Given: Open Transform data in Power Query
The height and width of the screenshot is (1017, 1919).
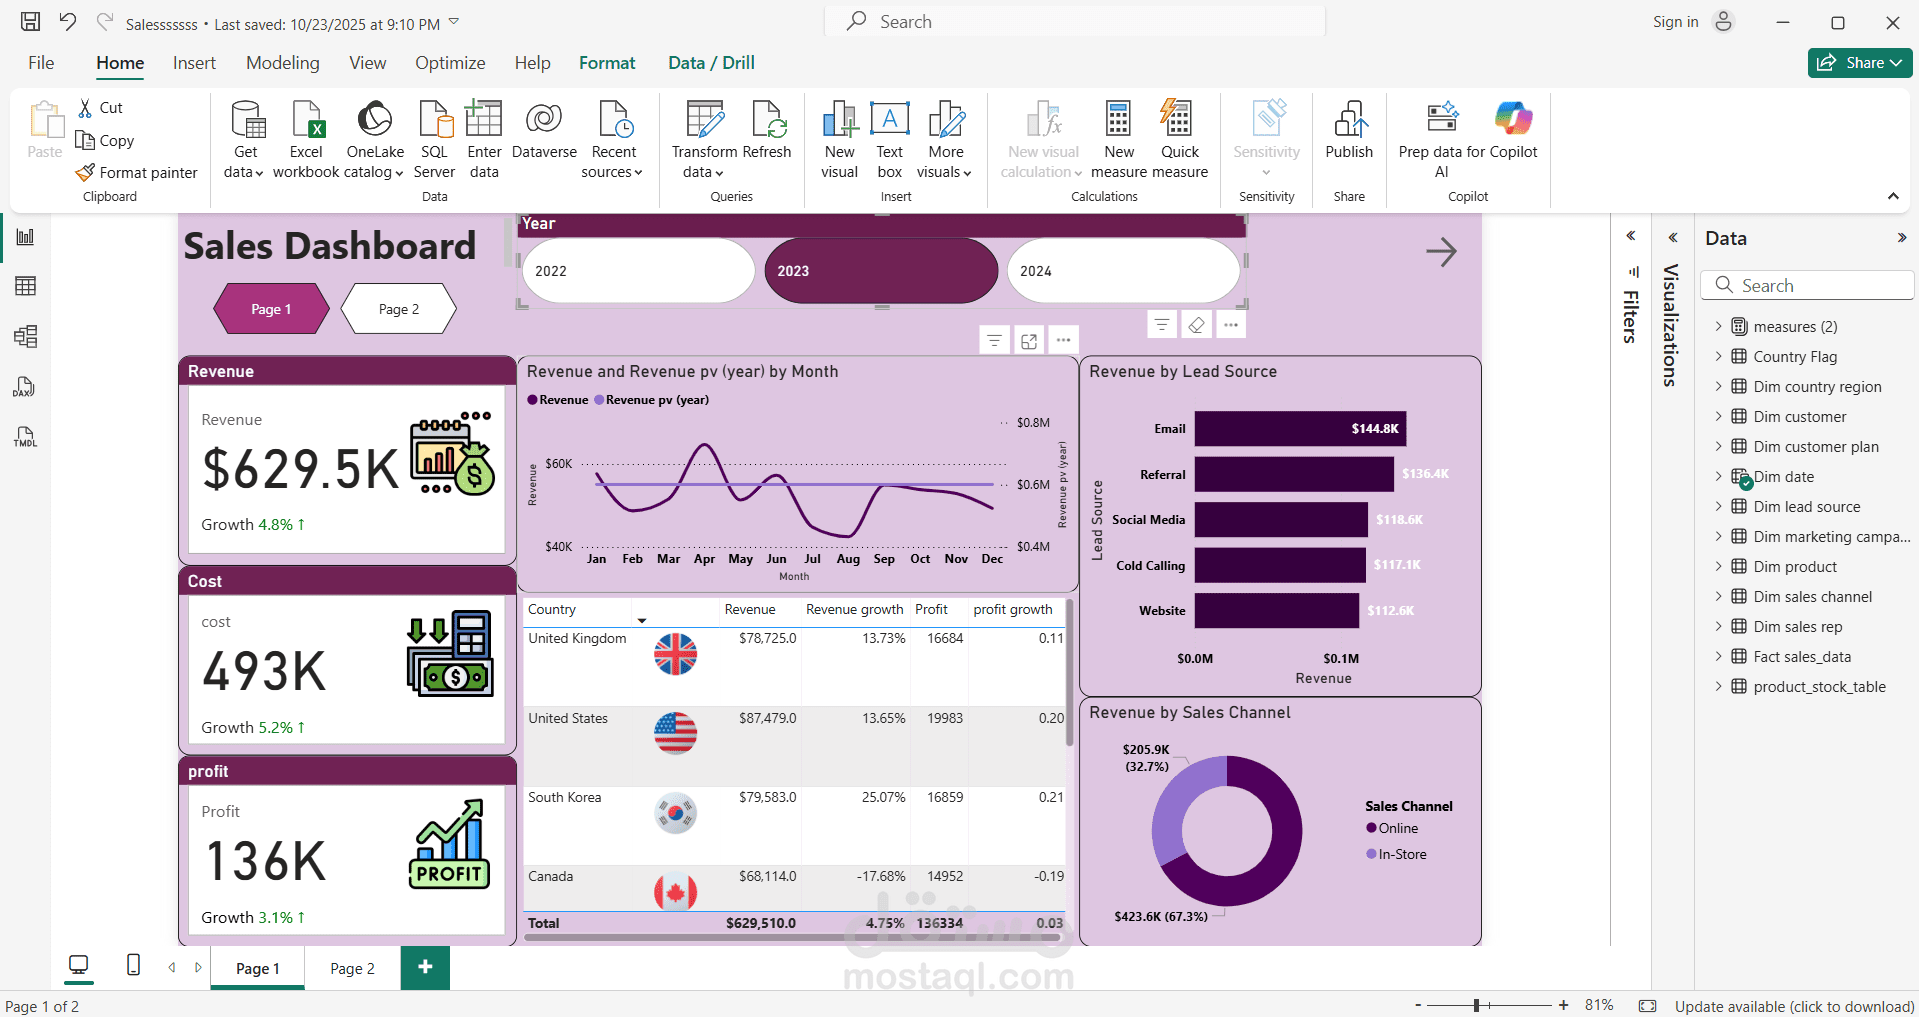Looking at the screenshot, I should tap(704, 140).
